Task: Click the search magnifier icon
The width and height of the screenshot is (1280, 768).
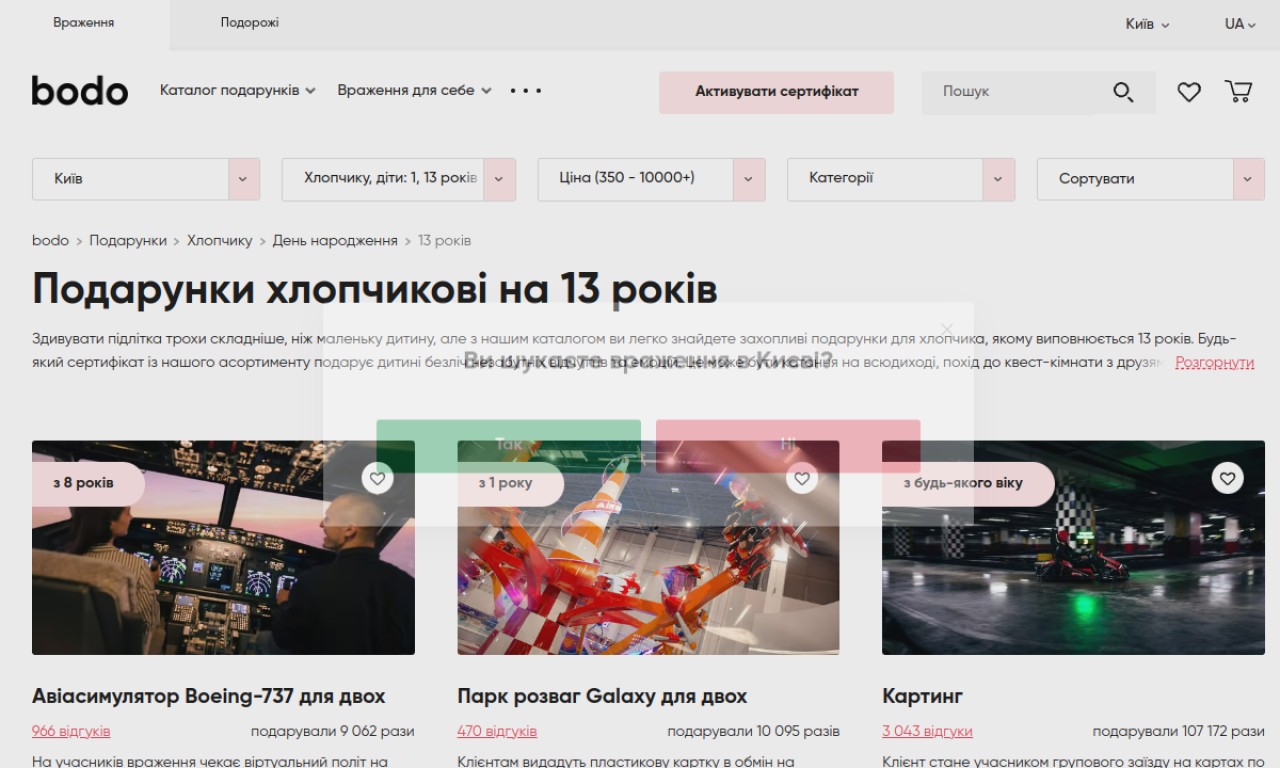Action: tap(1123, 92)
